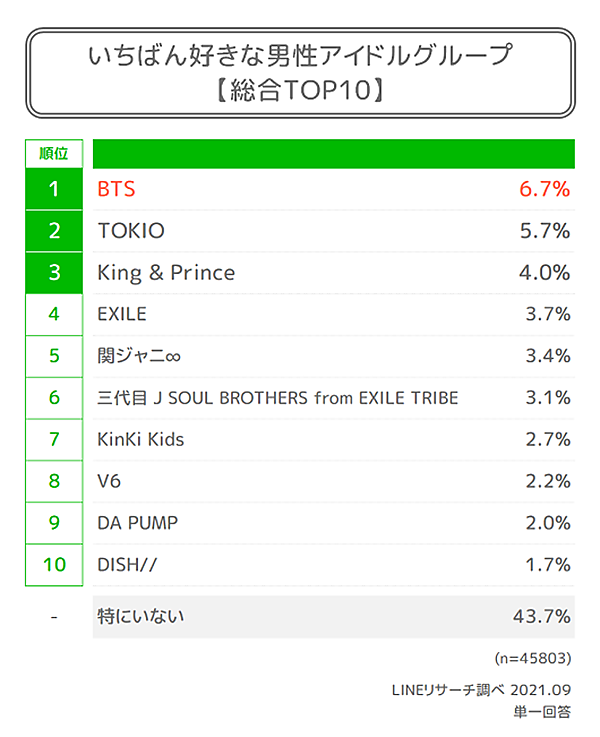Click the LINEリサーチ調べ 2021.09 source text
The width and height of the screenshot is (600, 737).
482,691
